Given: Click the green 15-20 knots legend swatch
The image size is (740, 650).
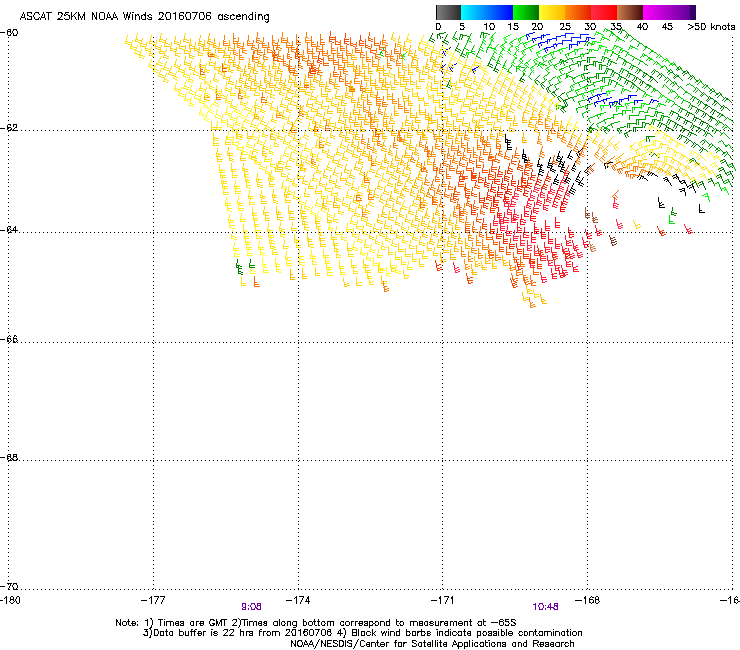Looking at the screenshot, I should (526, 12).
